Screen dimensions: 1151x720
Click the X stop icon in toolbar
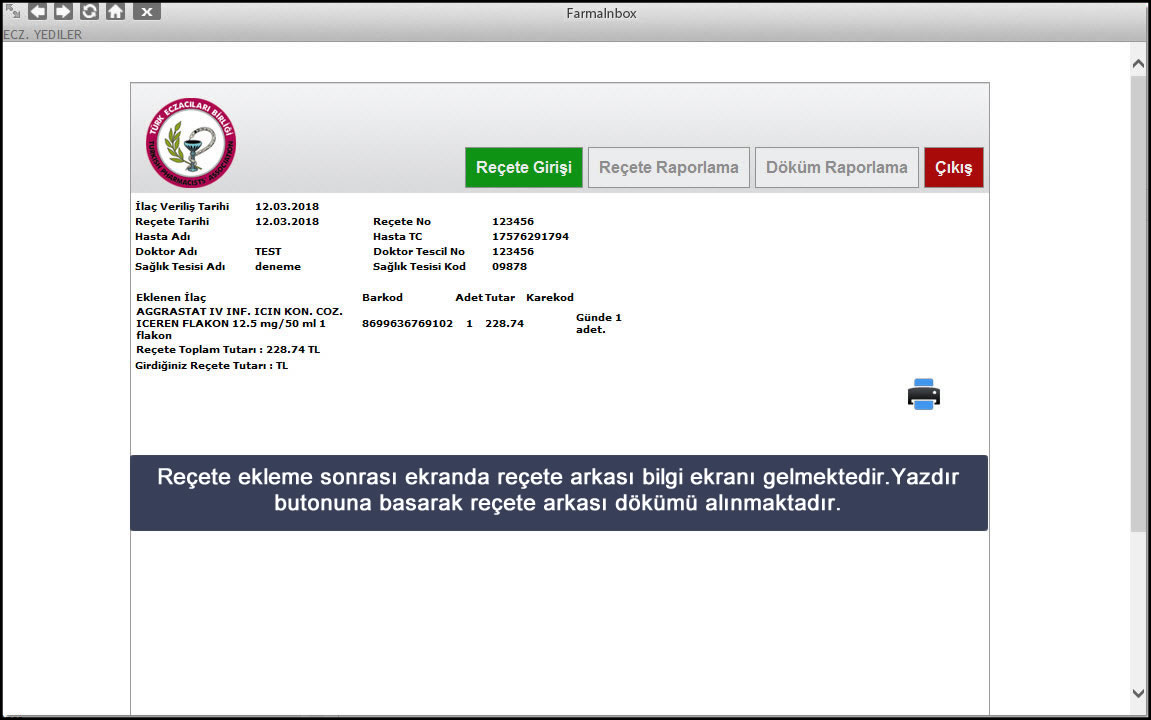147,12
